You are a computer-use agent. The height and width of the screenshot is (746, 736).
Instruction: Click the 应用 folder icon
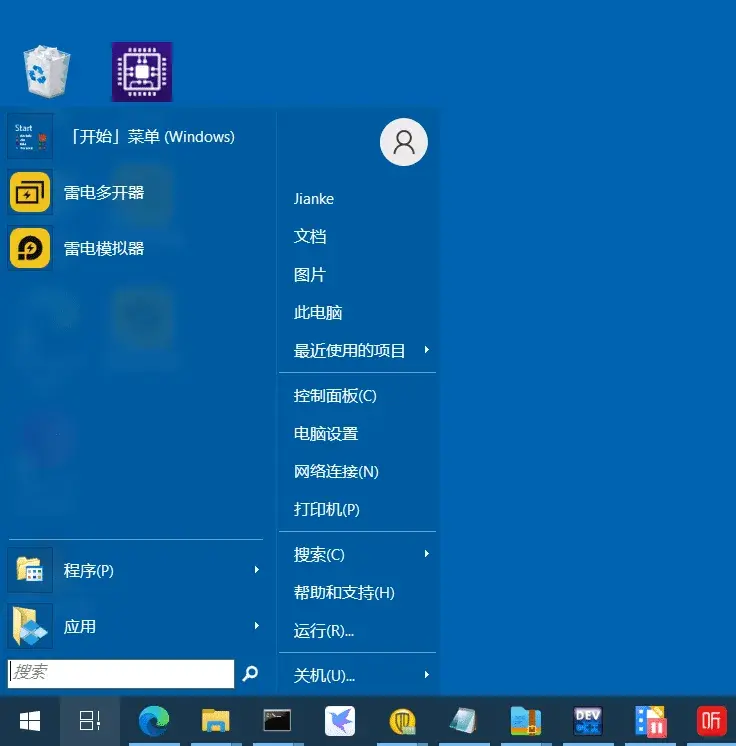(30, 626)
